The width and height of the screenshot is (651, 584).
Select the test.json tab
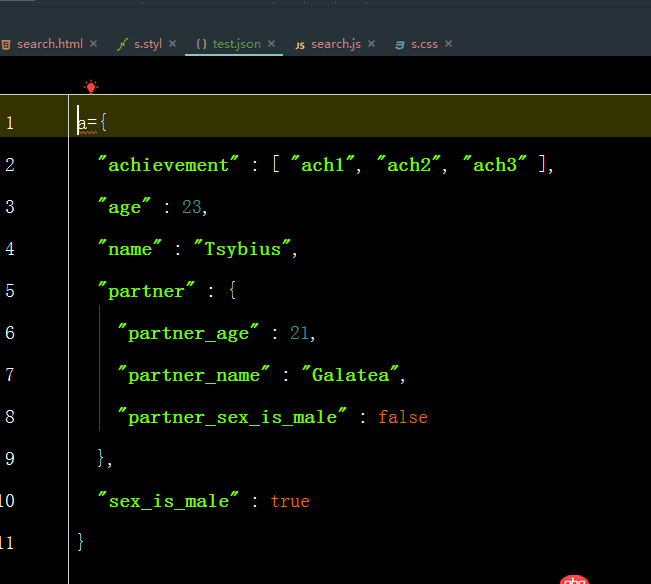click(x=237, y=44)
